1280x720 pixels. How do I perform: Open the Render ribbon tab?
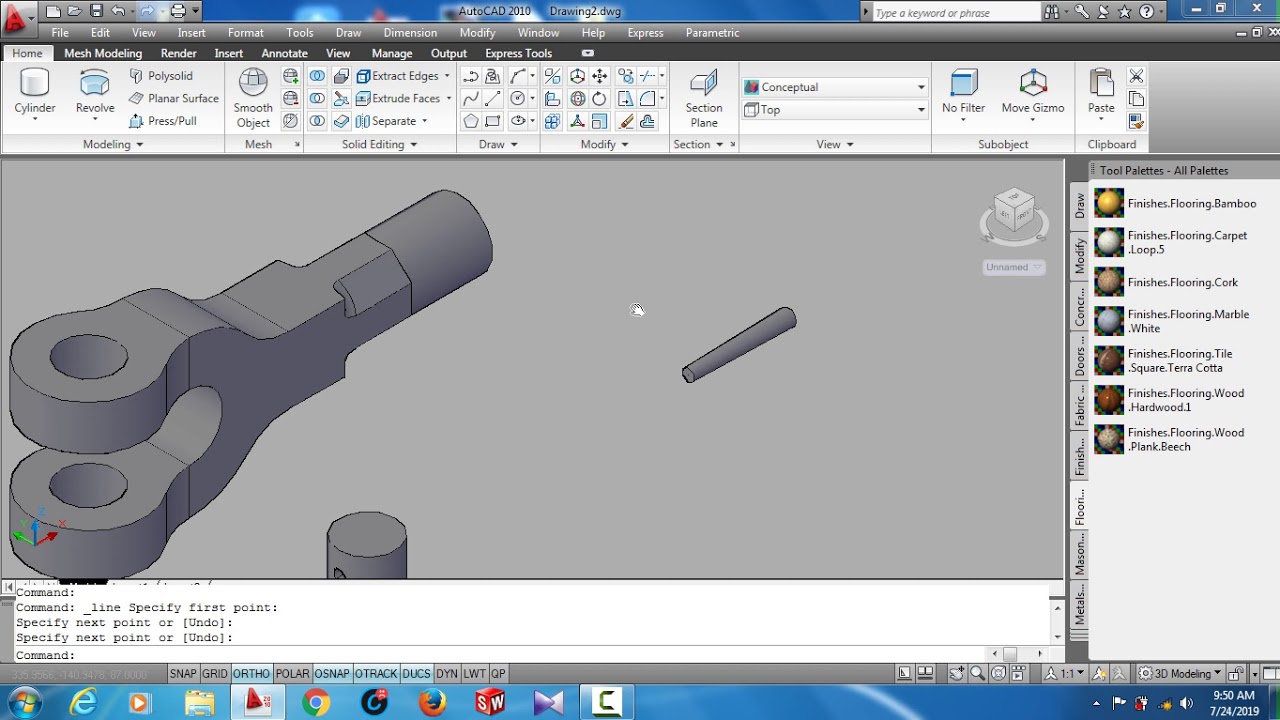tap(179, 53)
